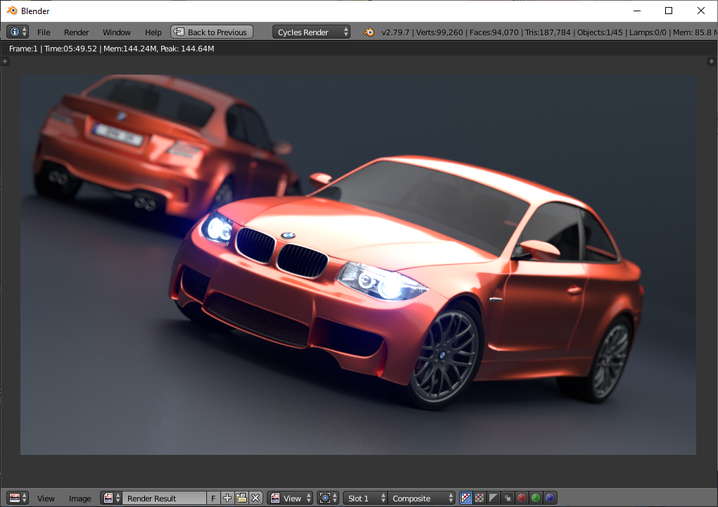Viewport: 718px width, 507px height.
Task: Click the new image plus icon
Action: [227, 498]
